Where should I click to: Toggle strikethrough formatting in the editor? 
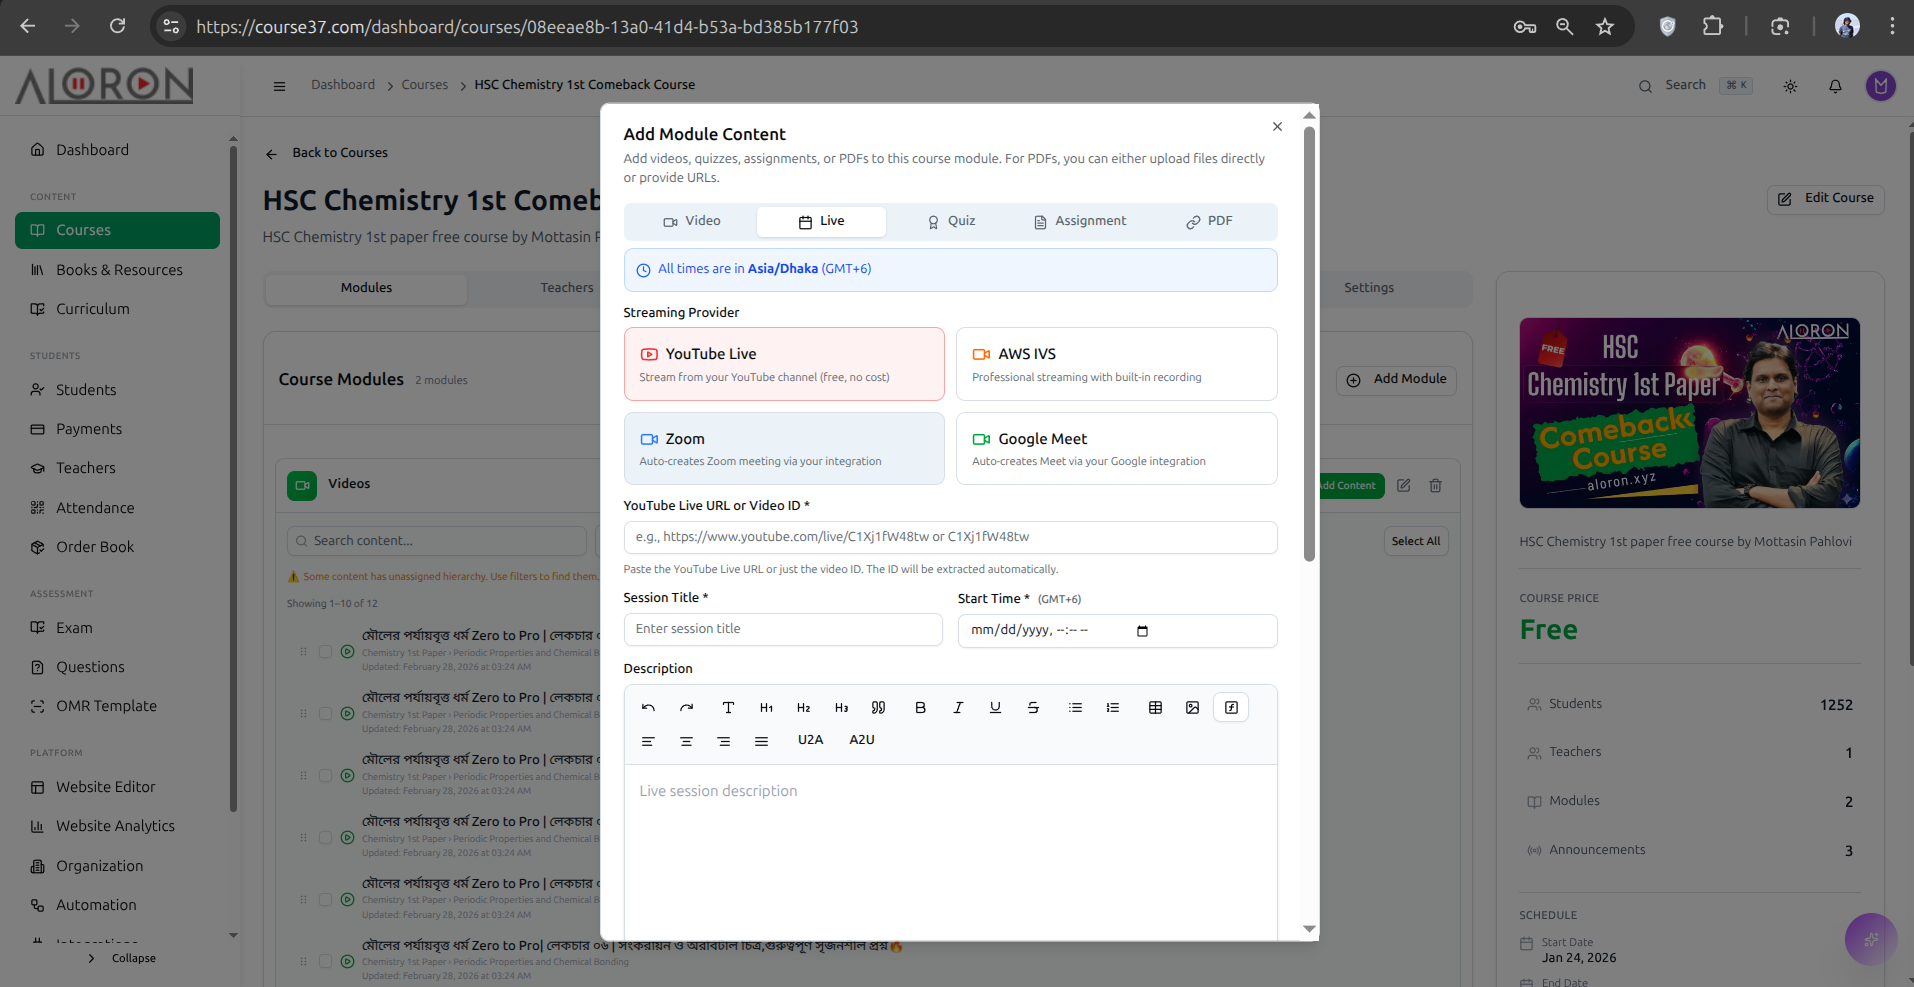coord(1033,708)
